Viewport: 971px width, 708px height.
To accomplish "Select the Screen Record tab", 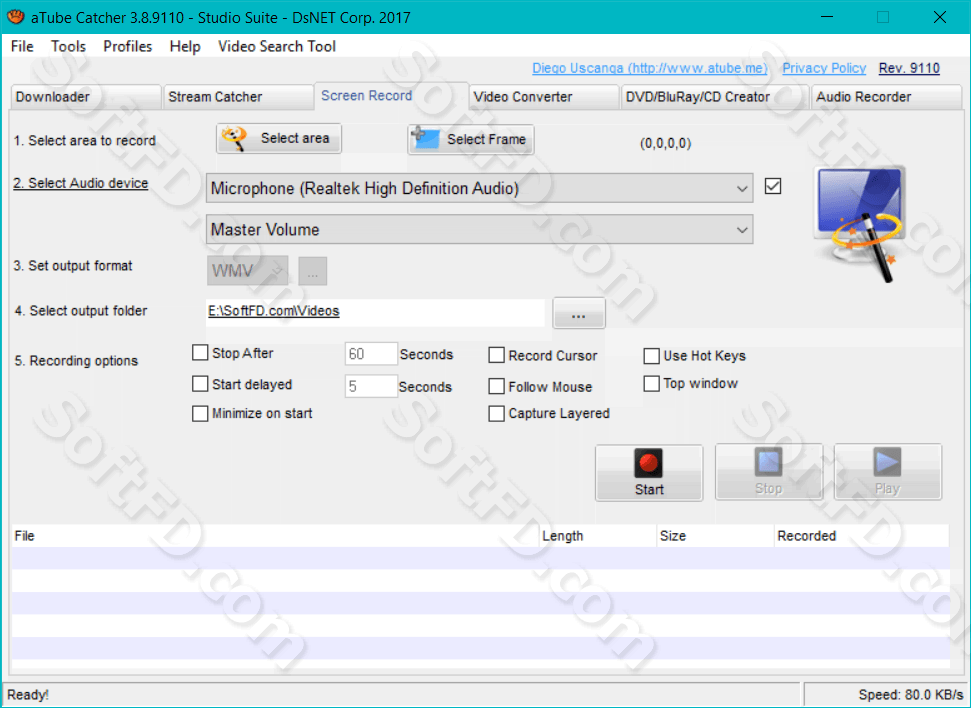I will [391, 96].
